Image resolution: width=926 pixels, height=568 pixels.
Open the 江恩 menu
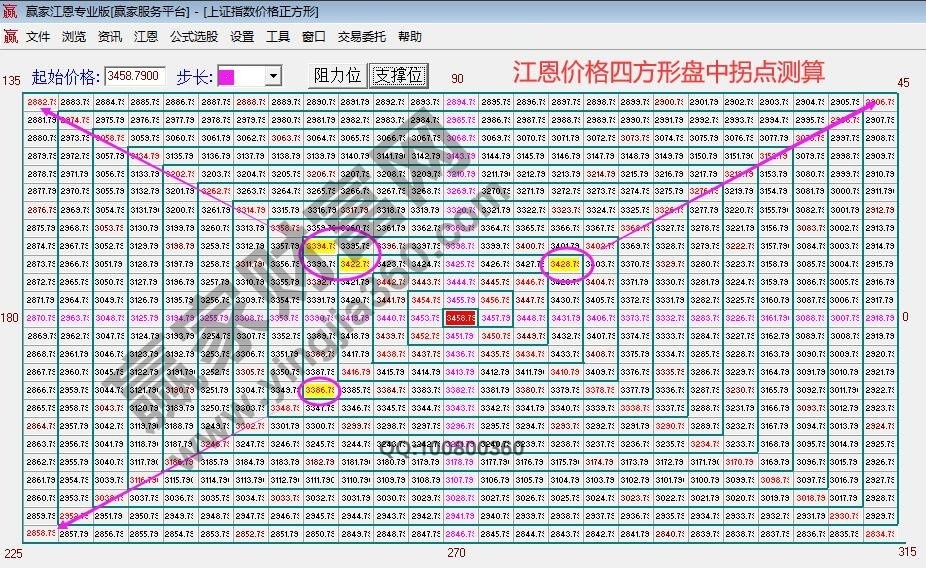[x=146, y=37]
